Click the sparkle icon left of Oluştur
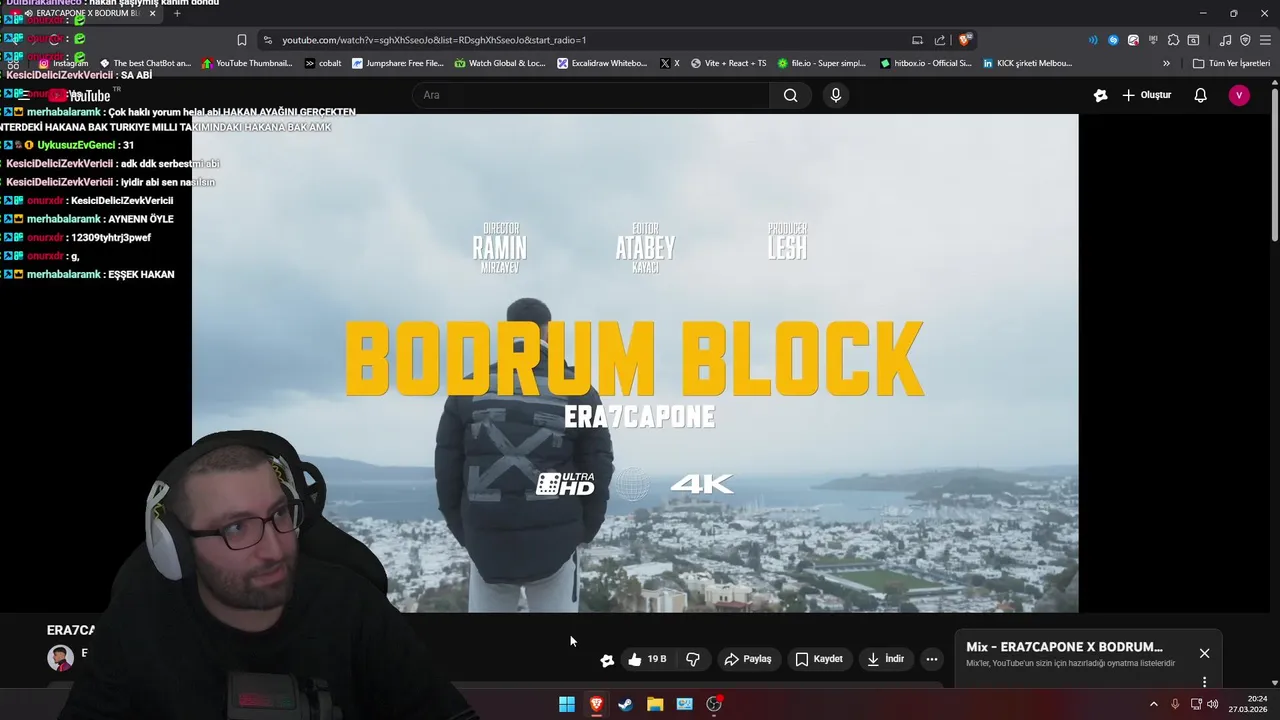This screenshot has height=720, width=1280. click(1100, 95)
